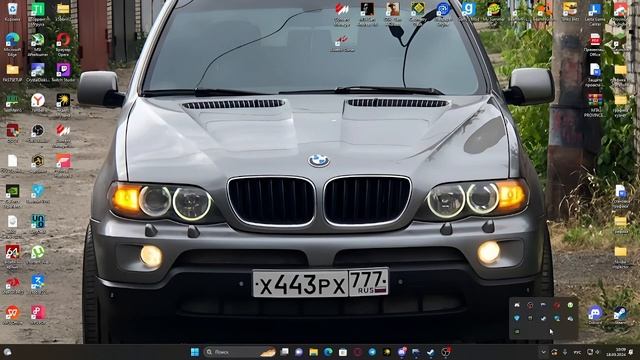
Task: Open the folder icon below Microsoft Edge
Action: 12,70
